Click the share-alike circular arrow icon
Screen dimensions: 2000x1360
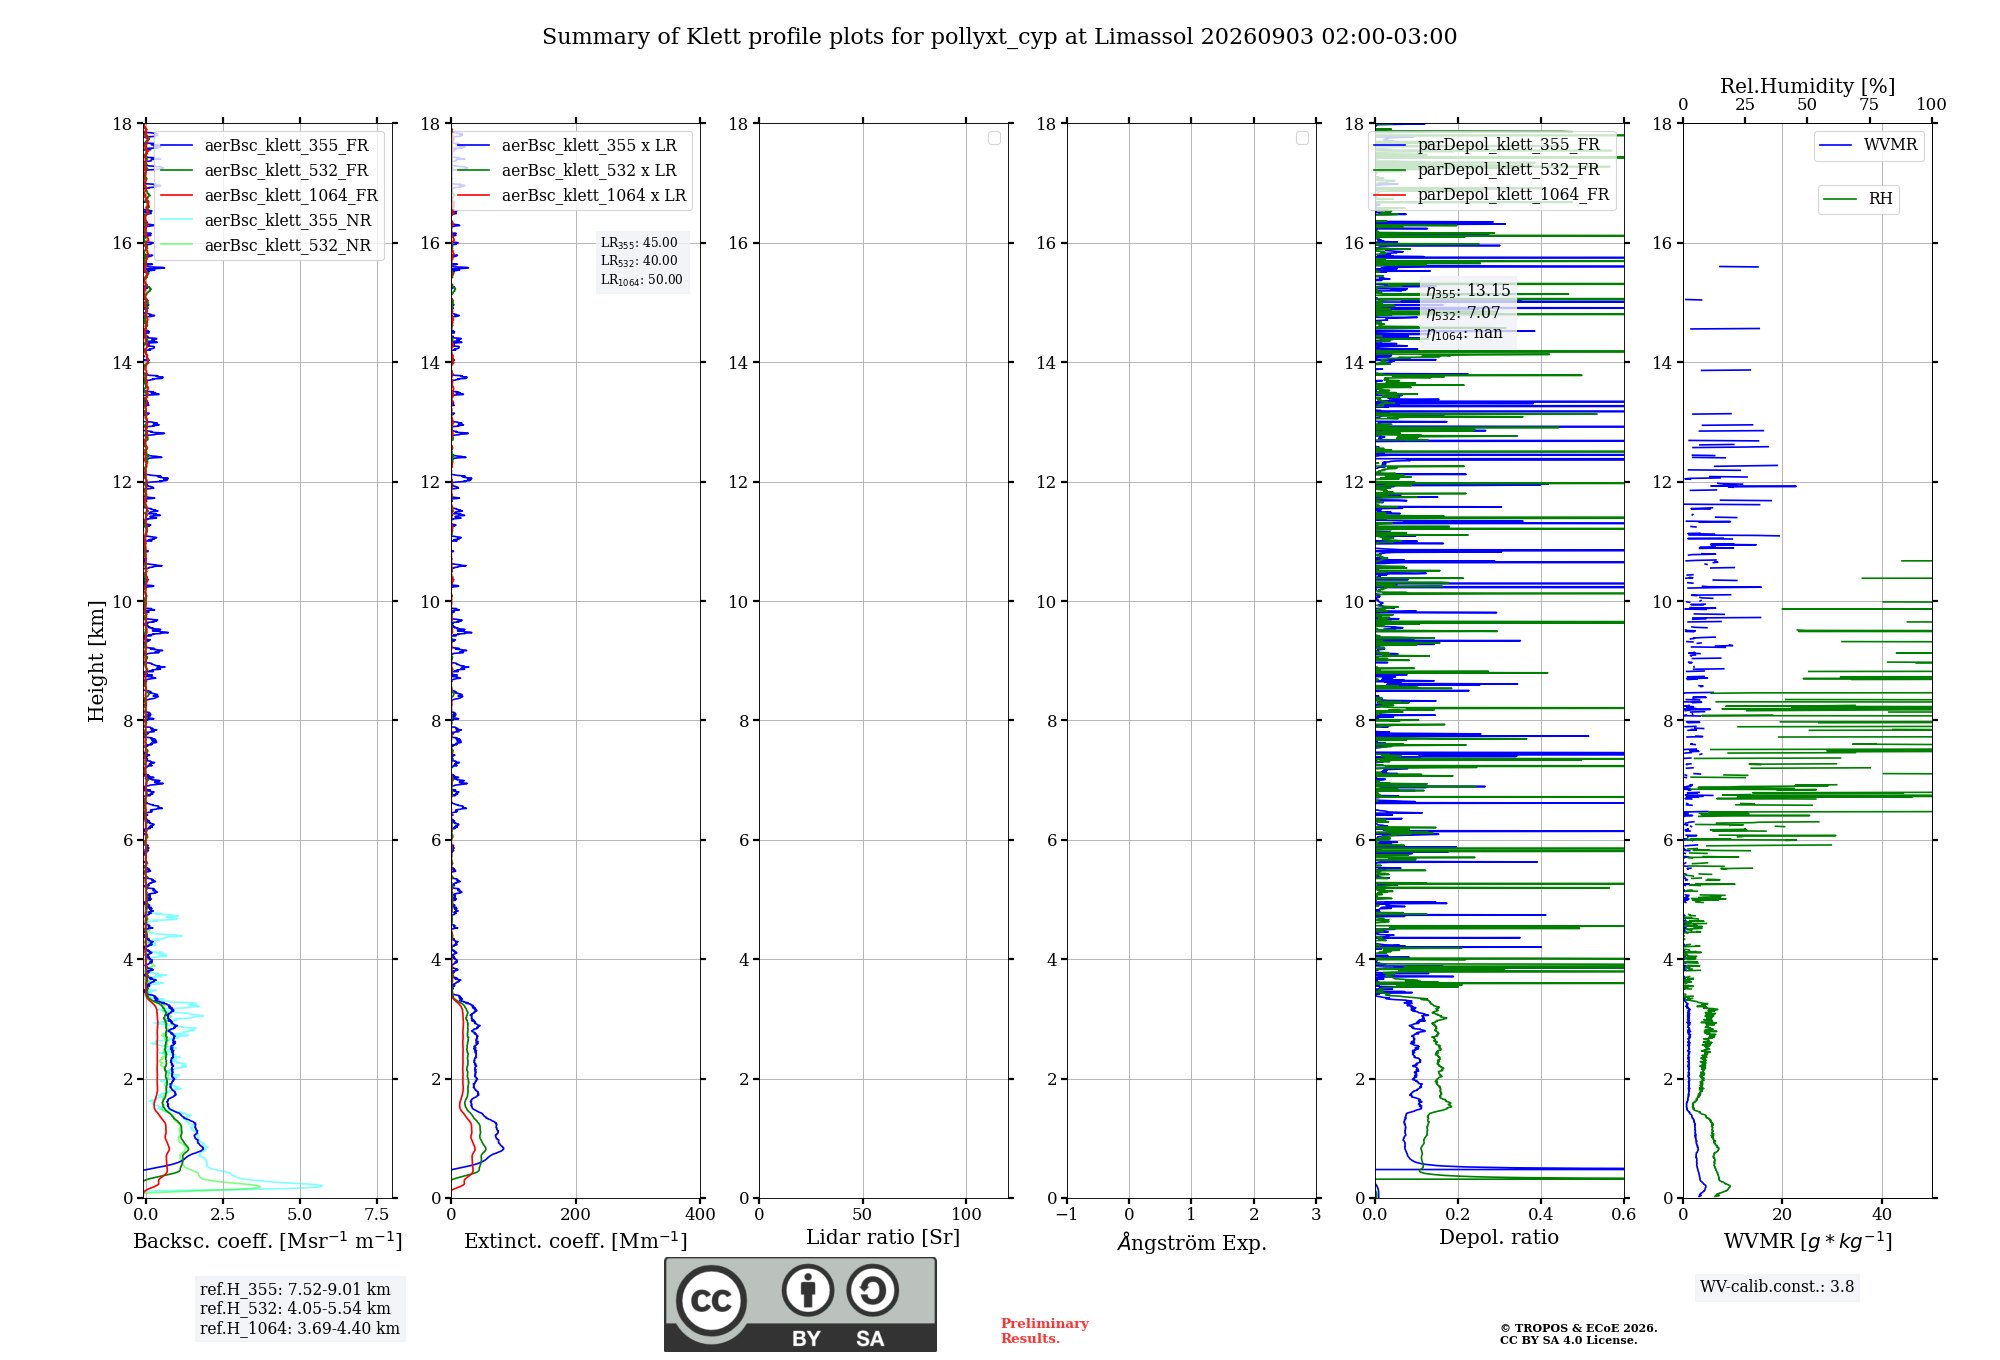[x=872, y=1290]
